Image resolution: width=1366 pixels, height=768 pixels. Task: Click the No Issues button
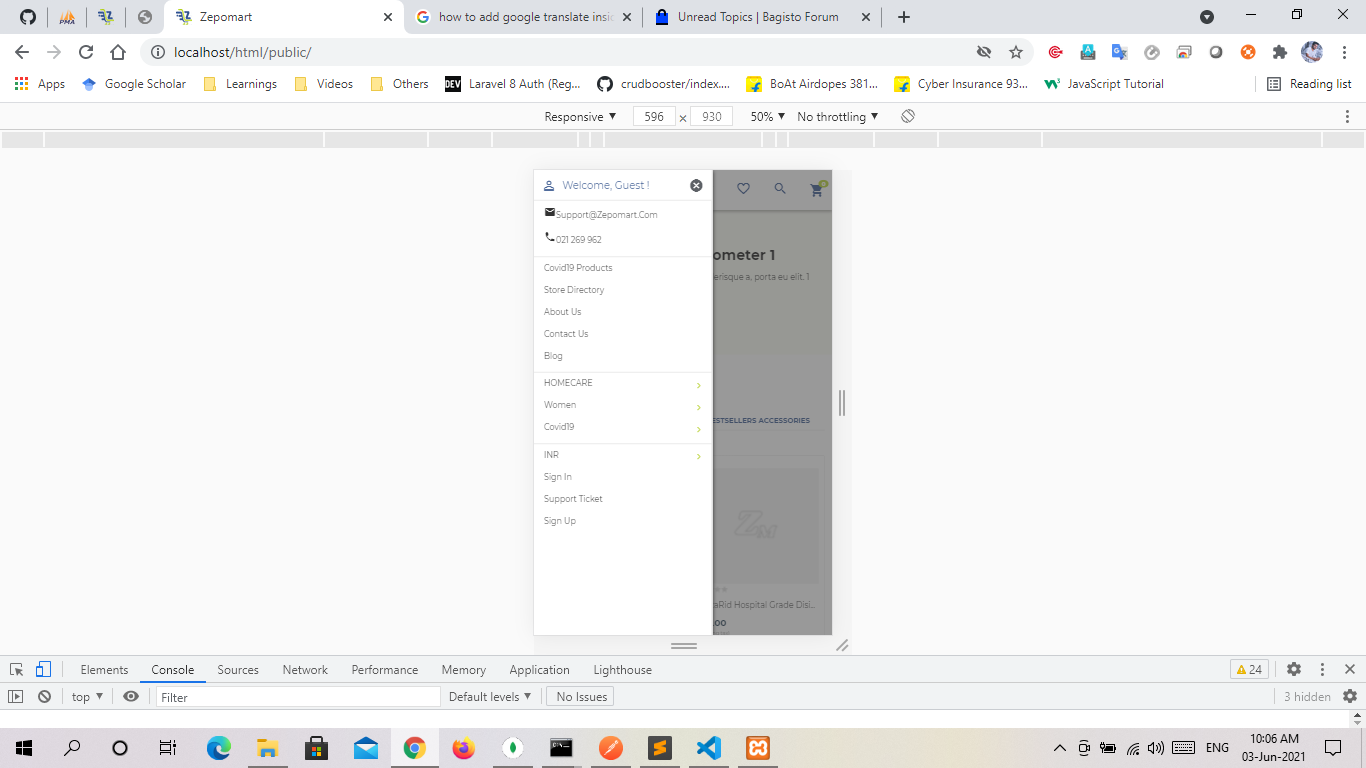(x=581, y=697)
